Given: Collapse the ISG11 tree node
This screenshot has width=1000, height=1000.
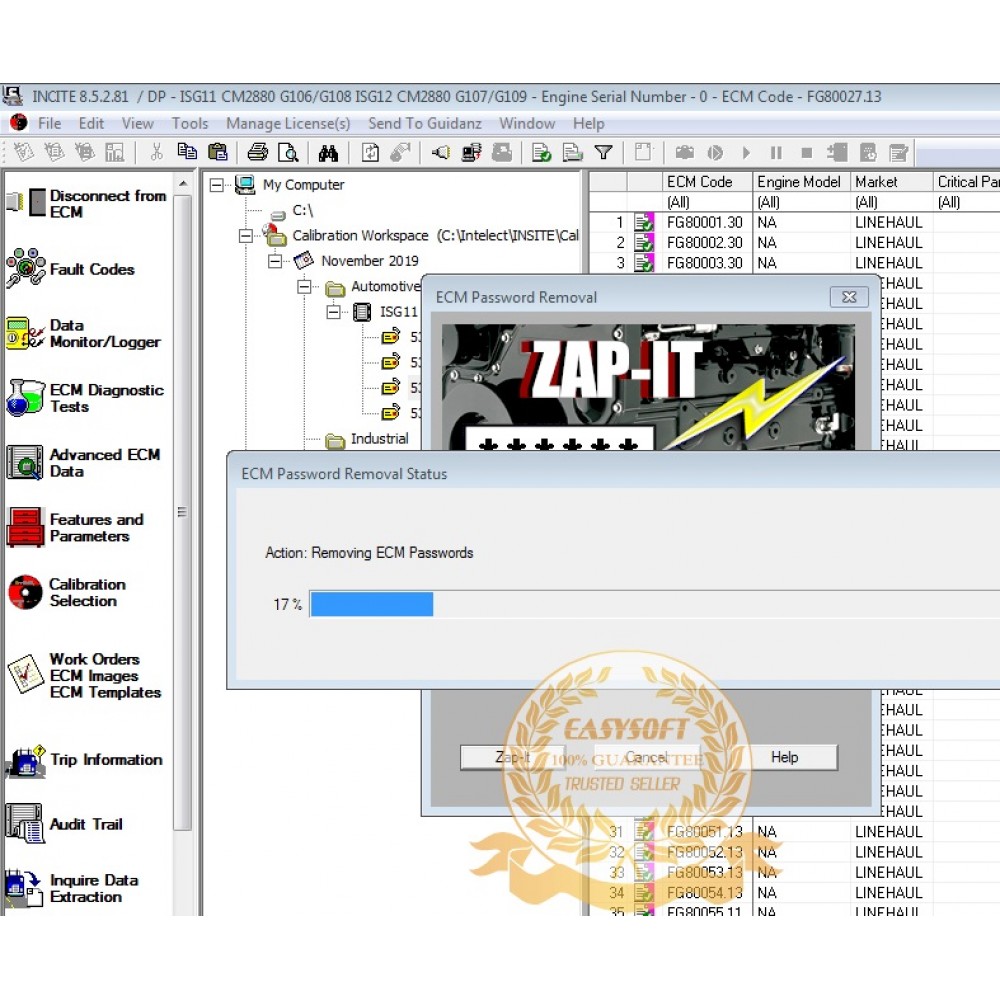Looking at the screenshot, I should (x=334, y=312).
